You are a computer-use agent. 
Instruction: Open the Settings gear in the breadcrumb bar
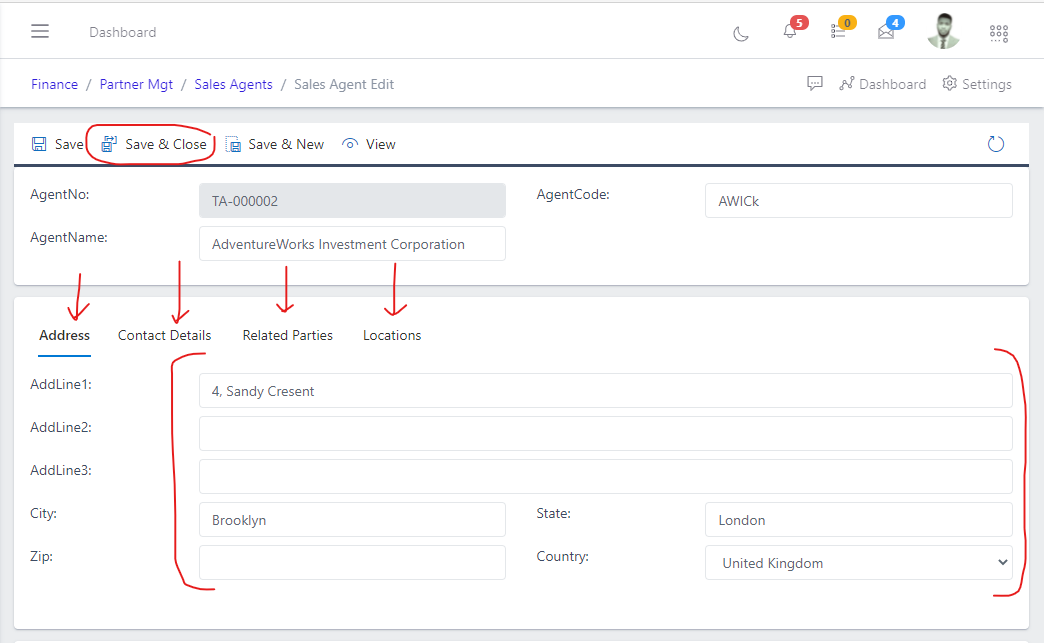tap(976, 84)
